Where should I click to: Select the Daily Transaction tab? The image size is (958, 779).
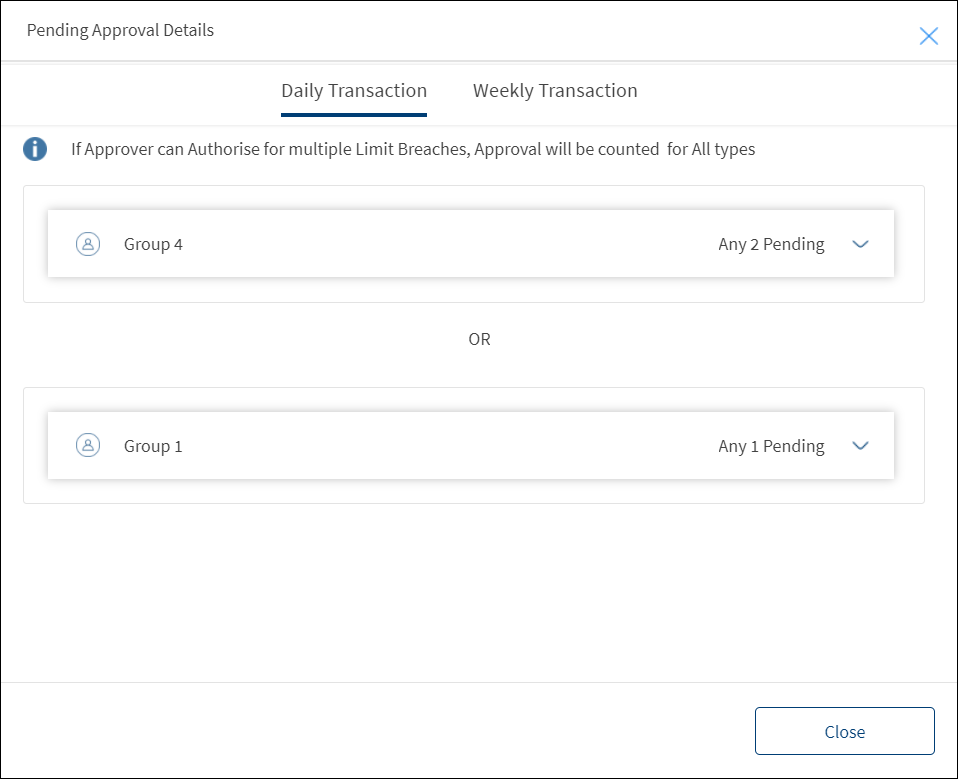coord(354,91)
